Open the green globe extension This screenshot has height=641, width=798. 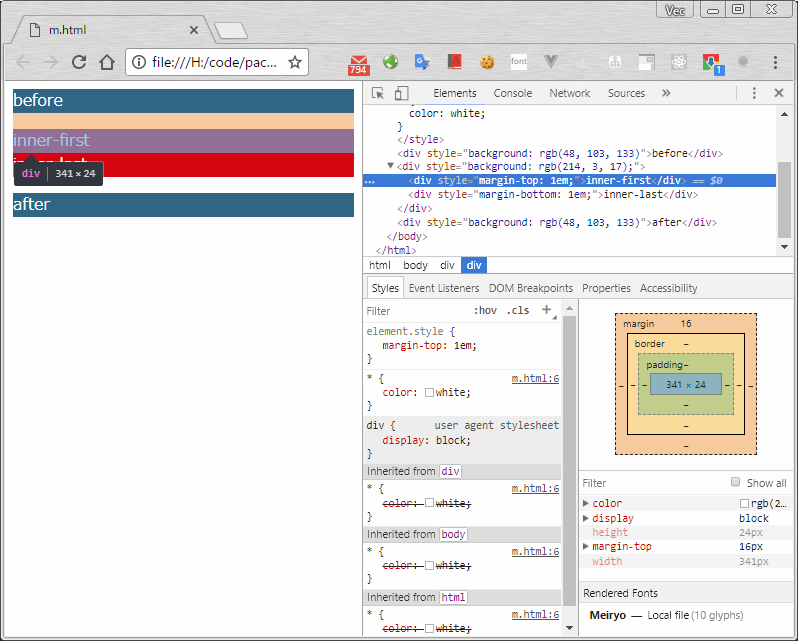(390, 62)
